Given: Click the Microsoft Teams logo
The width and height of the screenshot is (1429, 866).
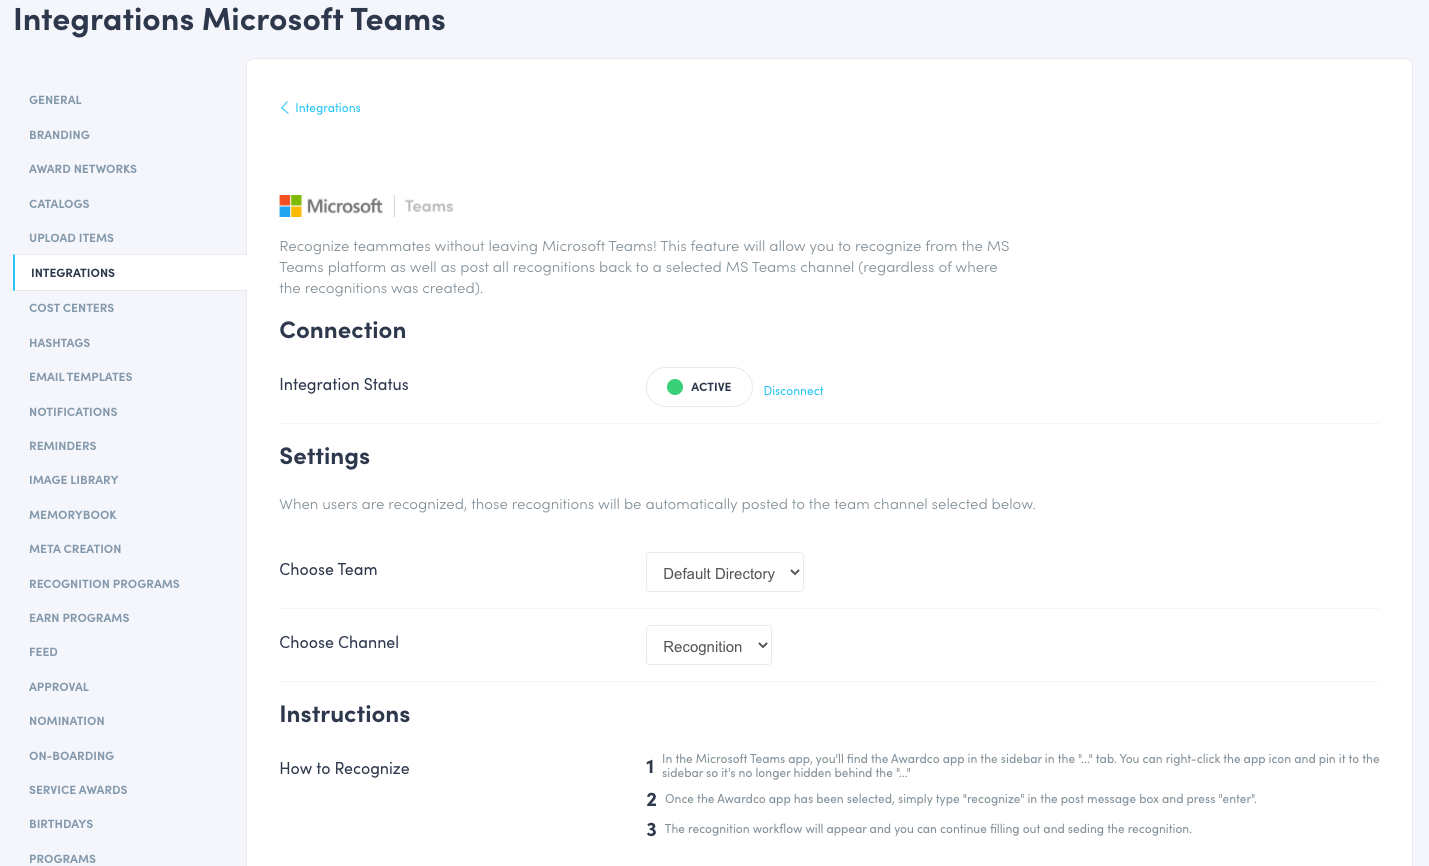Looking at the screenshot, I should pyautogui.click(x=366, y=205).
